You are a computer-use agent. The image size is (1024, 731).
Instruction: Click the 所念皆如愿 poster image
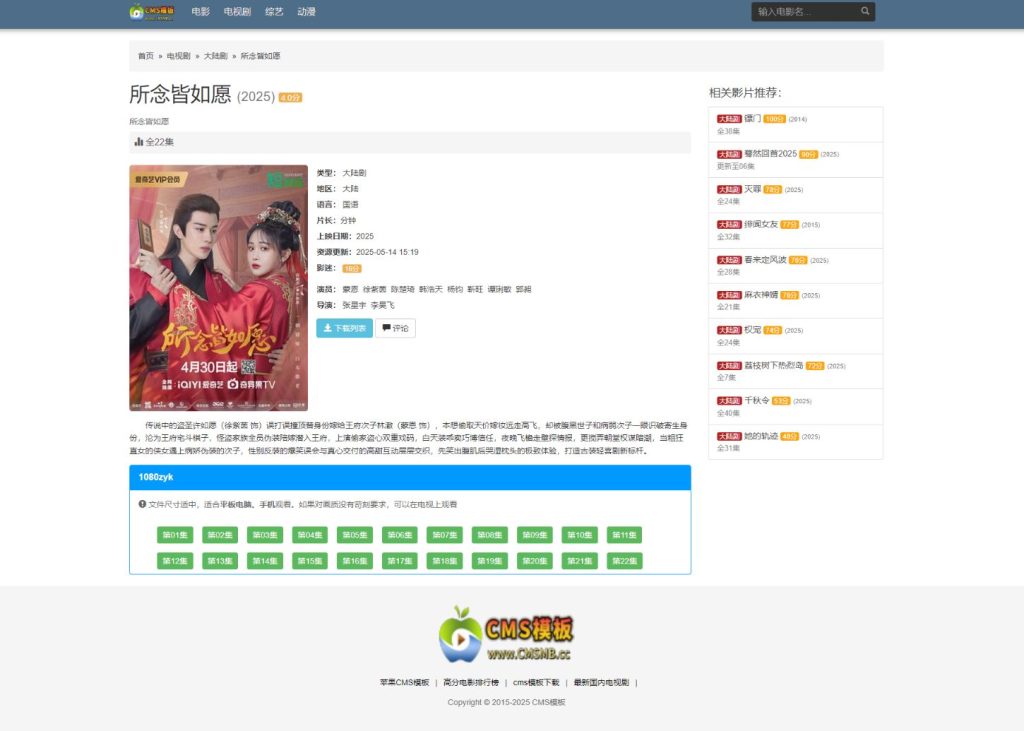[204, 288]
